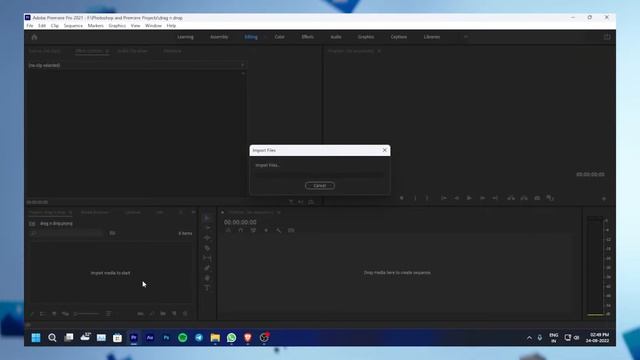The image size is (640, 360).
Task: Click Create New Search Bin icon
Action: [x=112, y=233]
